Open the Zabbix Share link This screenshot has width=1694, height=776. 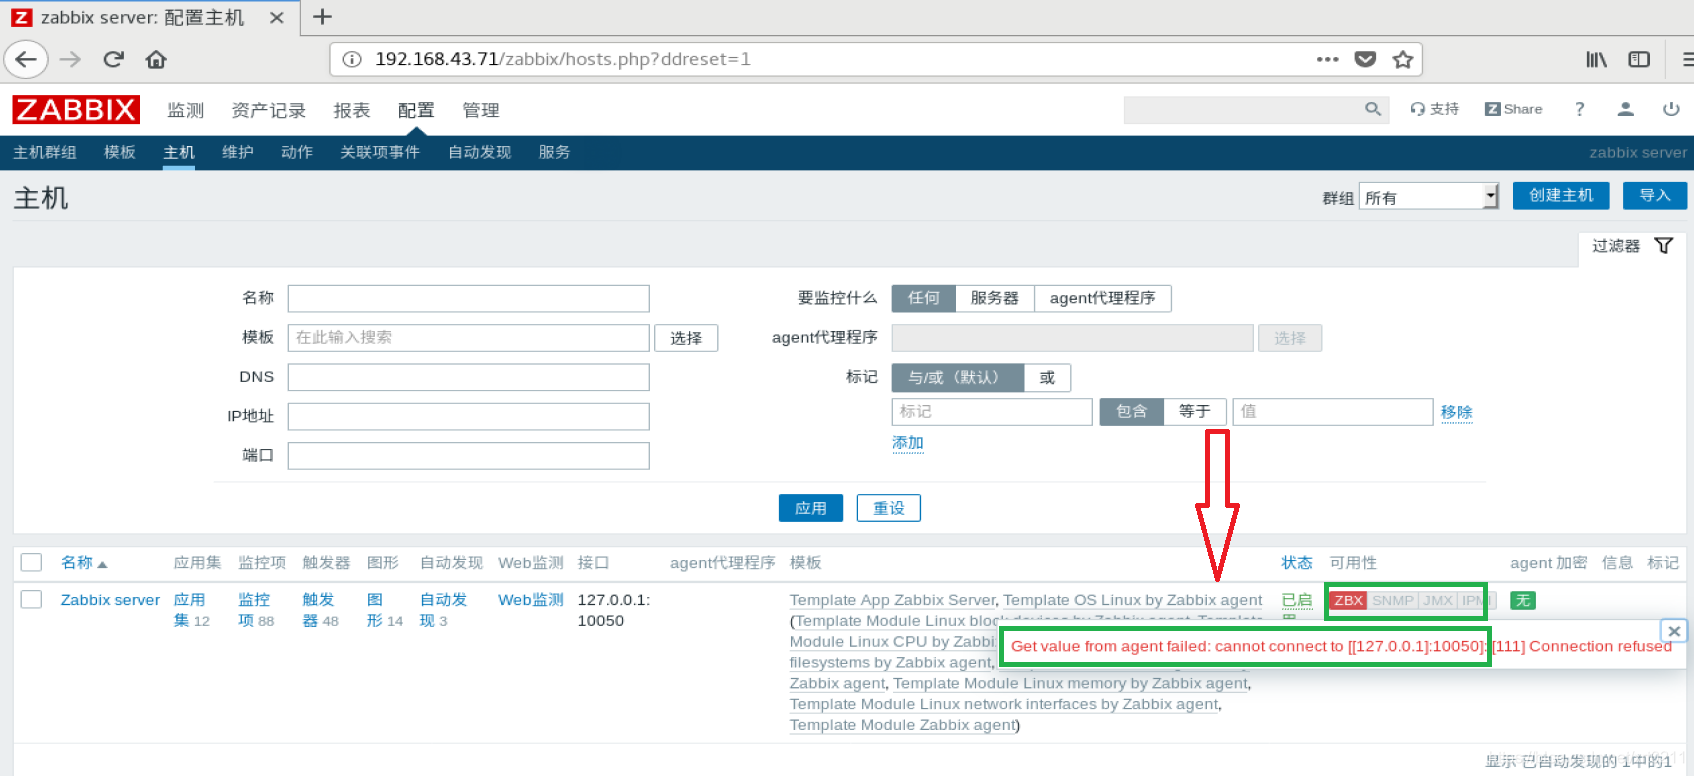point(1513,109)
